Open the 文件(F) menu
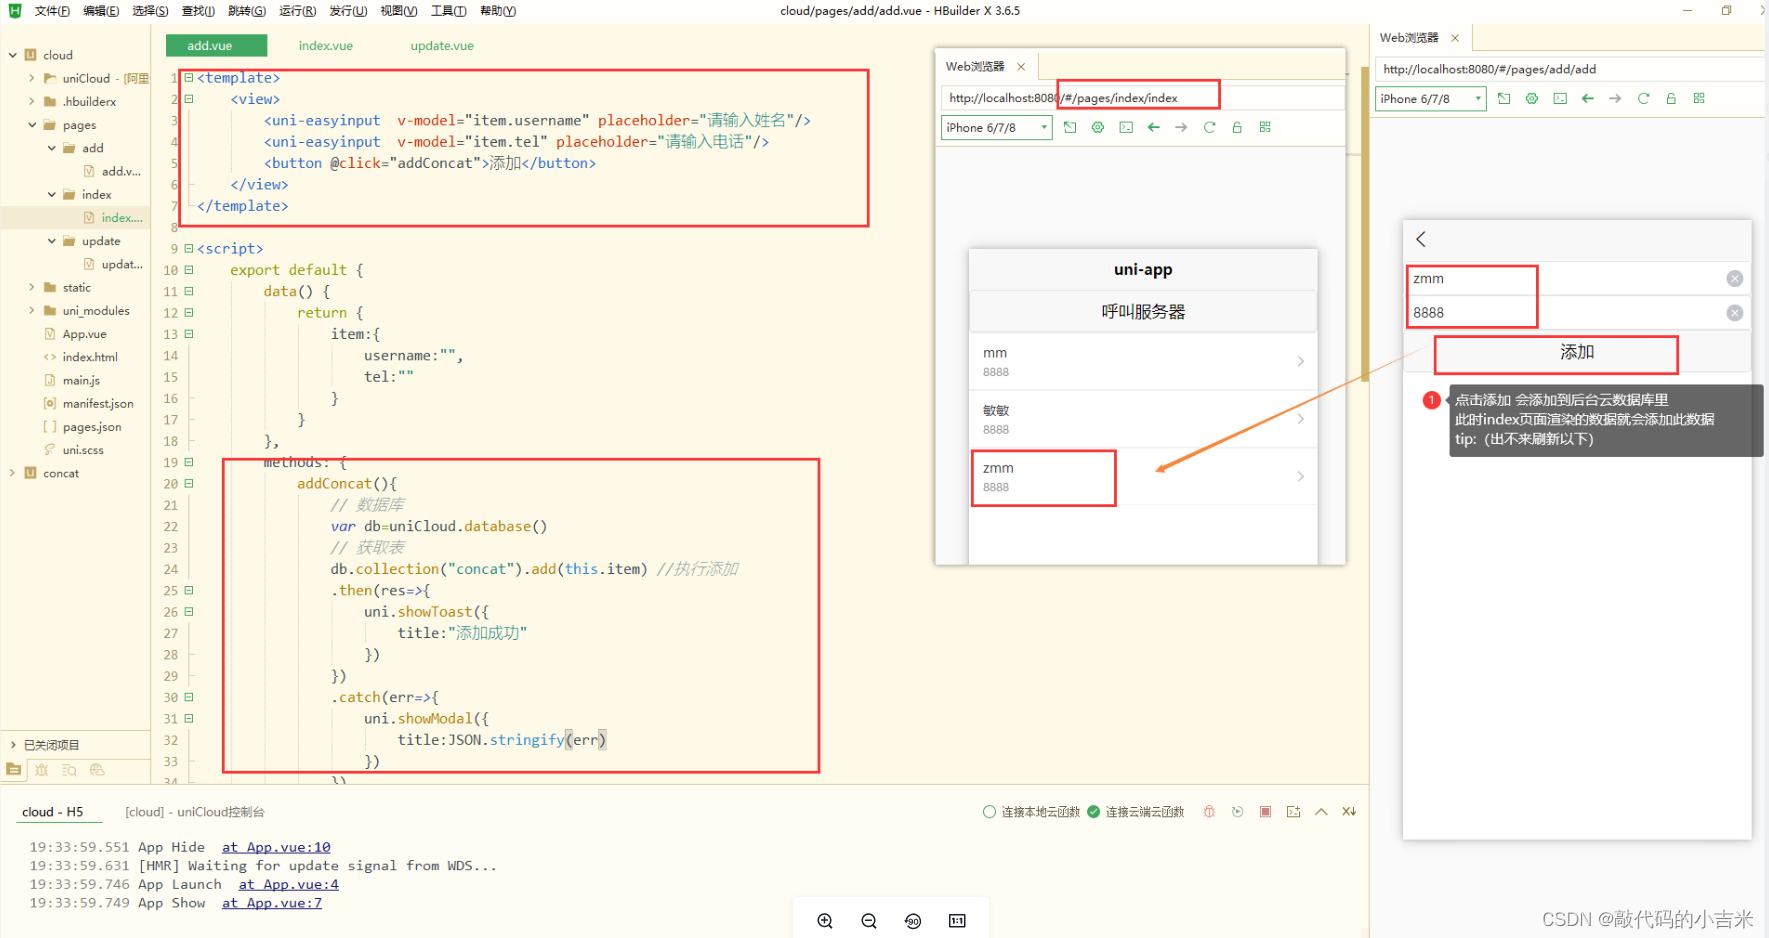This screenshot has width=1769, height=938. coord(52,11)
